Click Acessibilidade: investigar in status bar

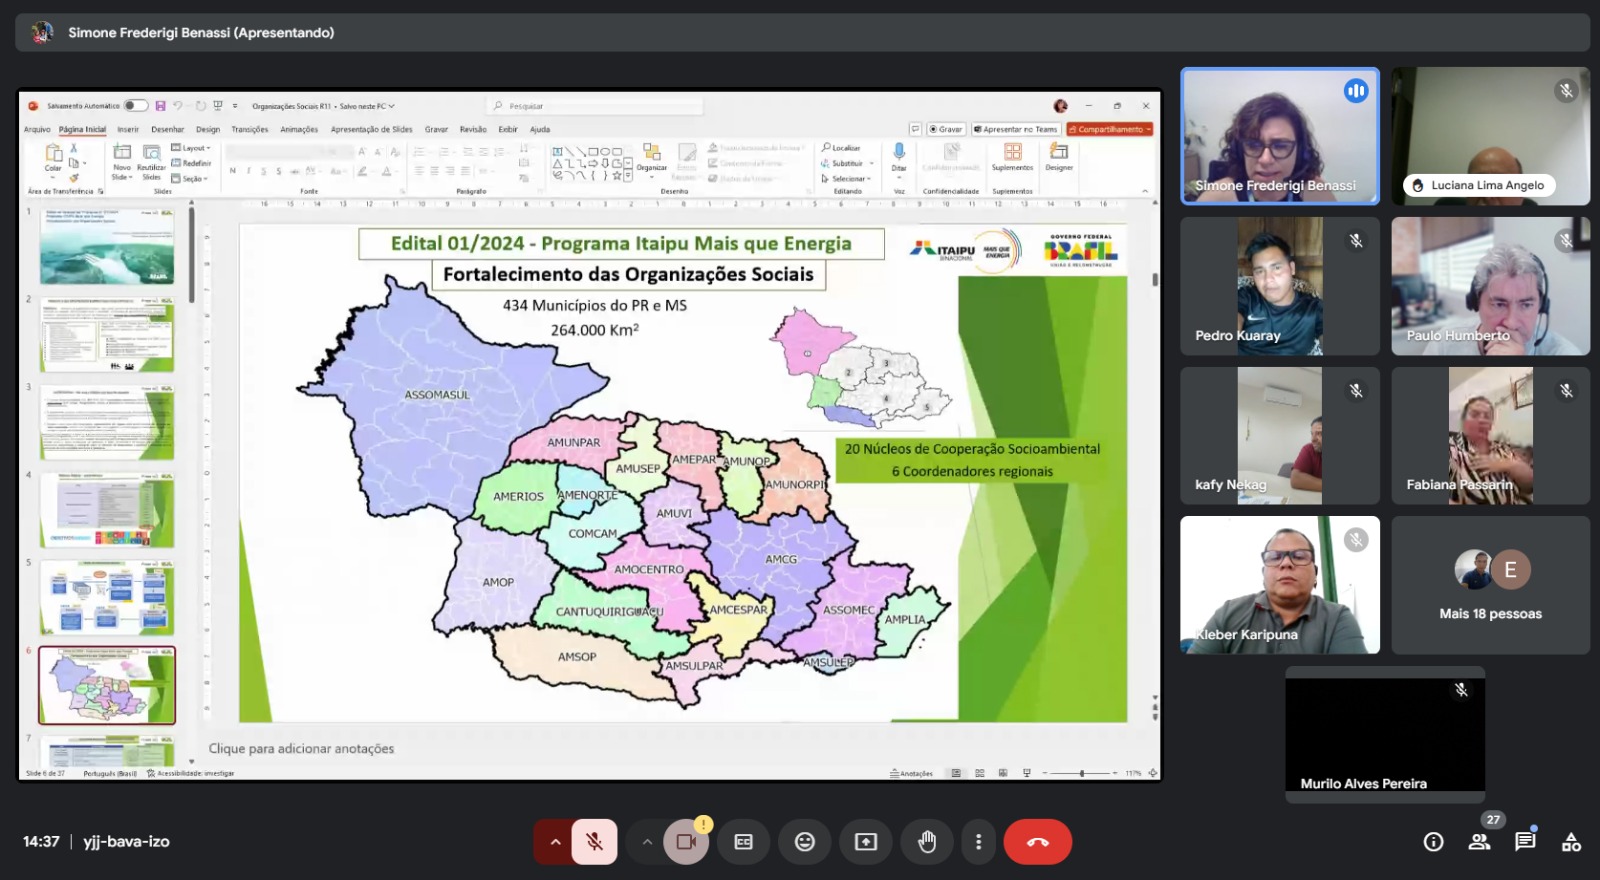[x=191, y=773]
